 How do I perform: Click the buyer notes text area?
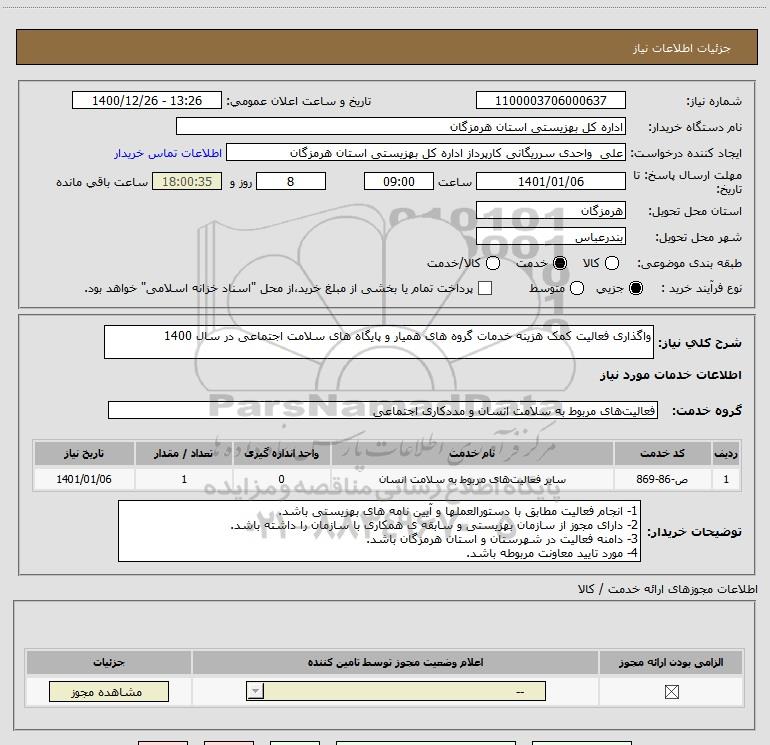379,531
